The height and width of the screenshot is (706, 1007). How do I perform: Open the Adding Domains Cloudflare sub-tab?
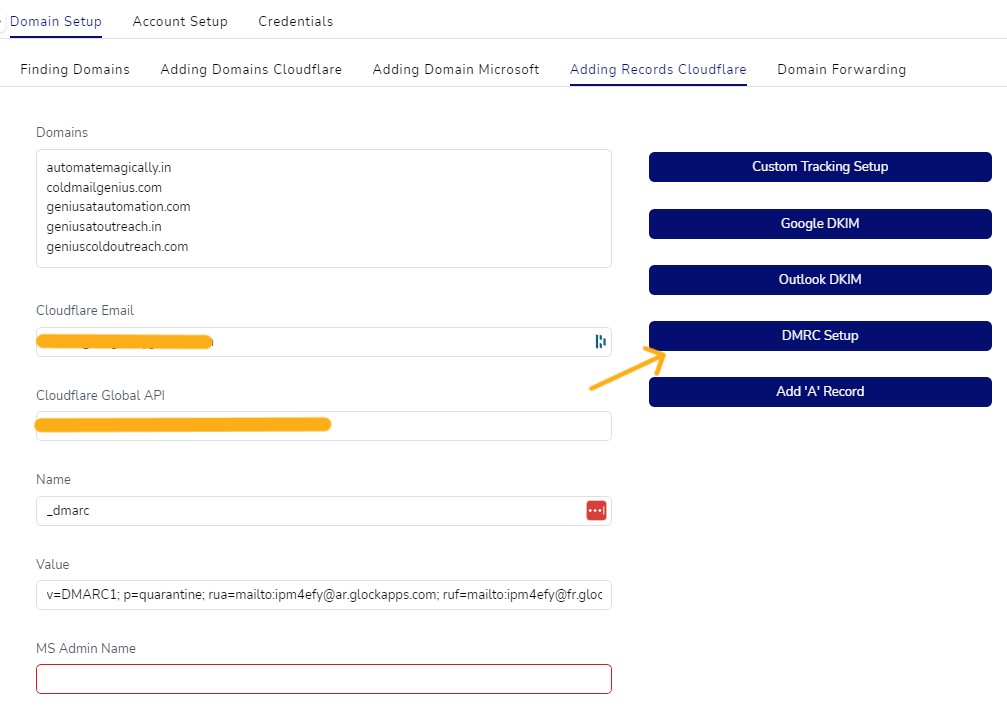[x=251, y=69]
